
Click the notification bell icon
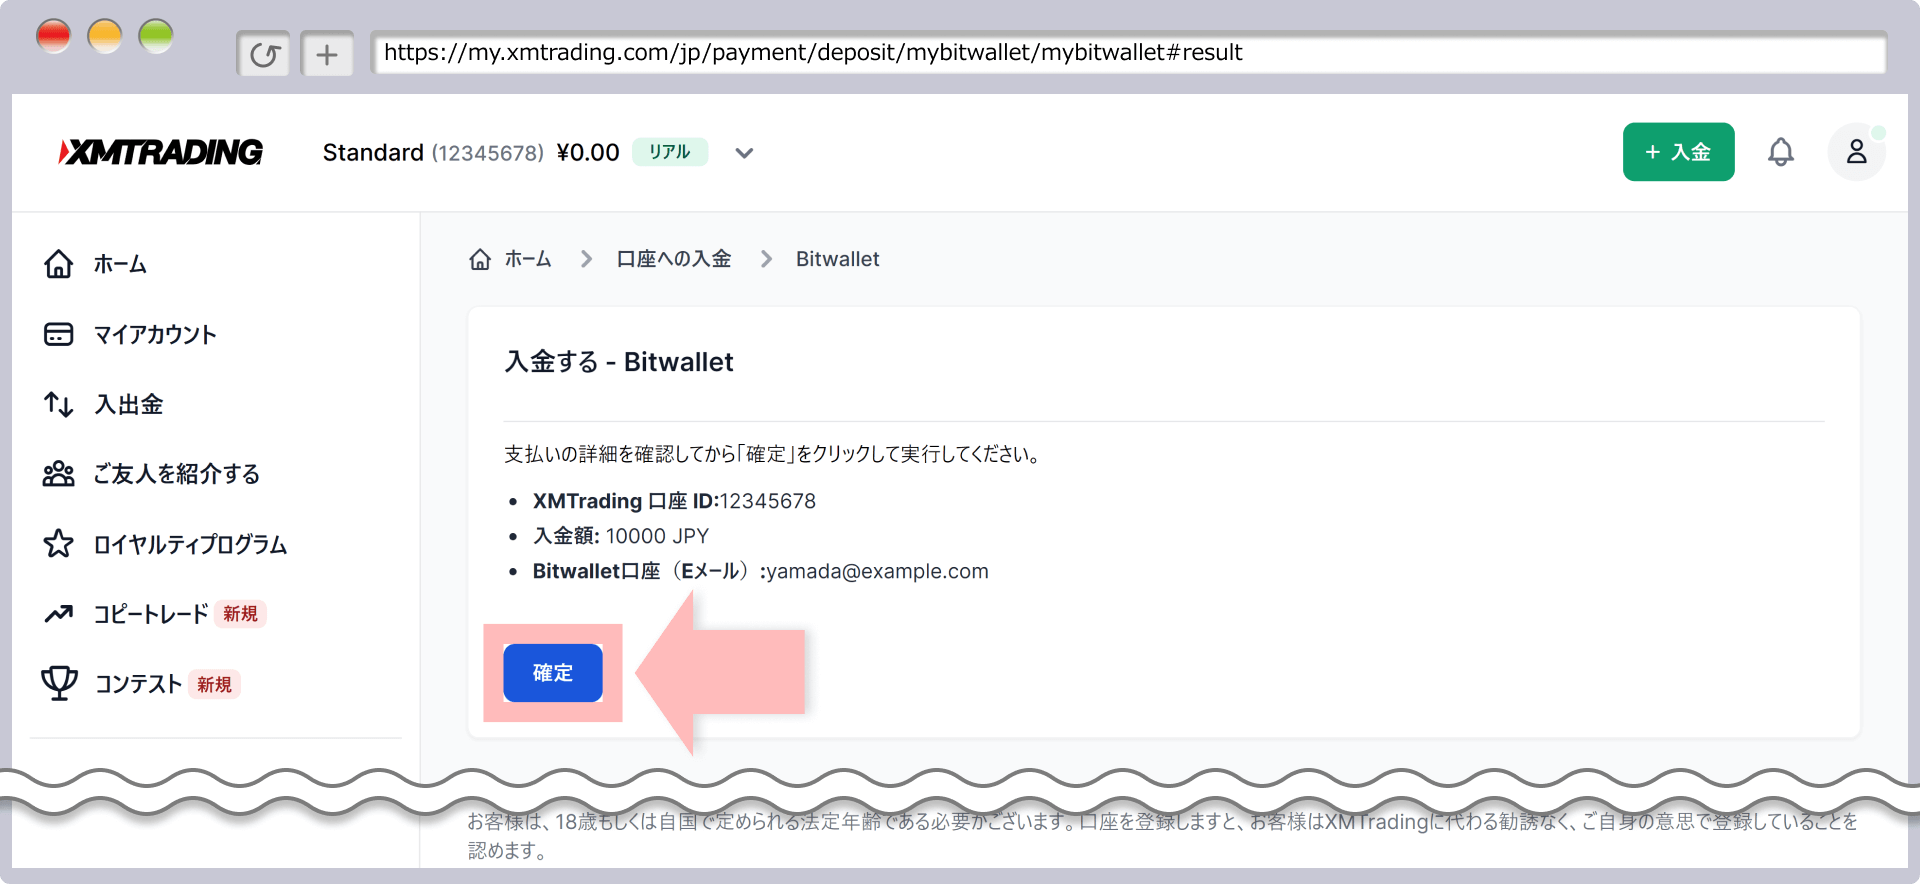pyautogui.click(x=1780, y=152)
